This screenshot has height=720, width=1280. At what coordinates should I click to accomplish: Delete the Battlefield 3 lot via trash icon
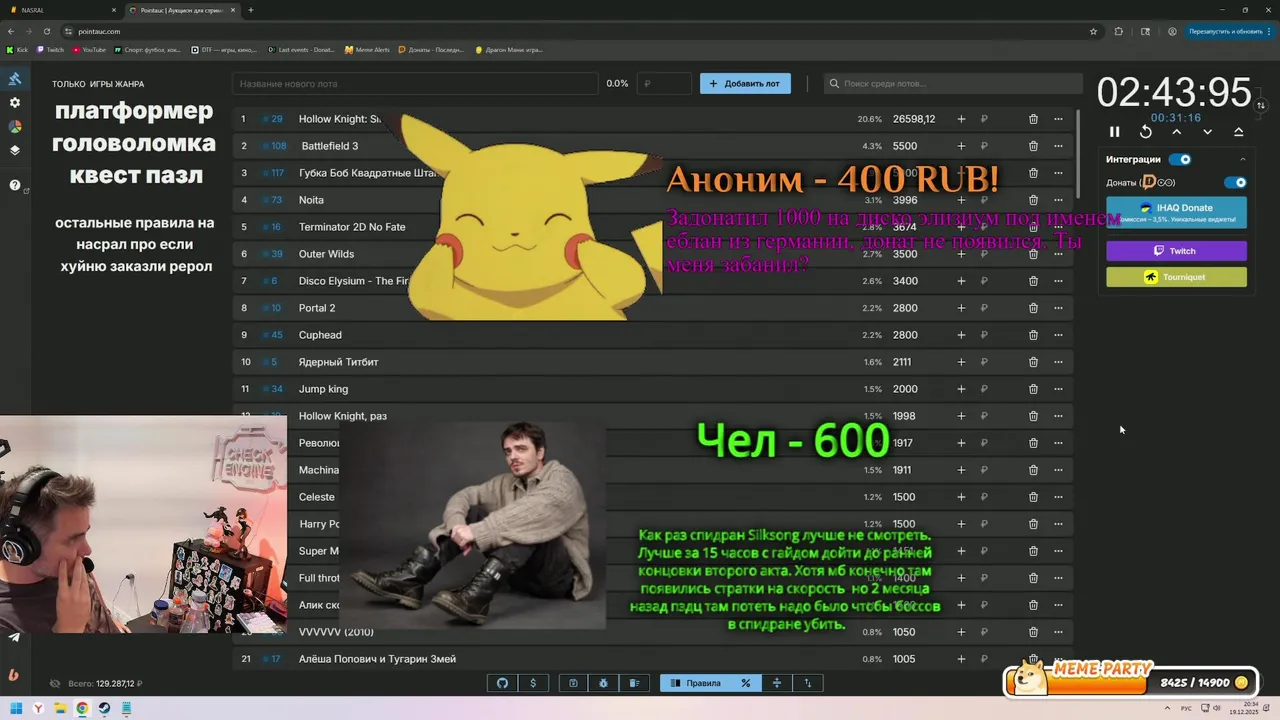(x=1033, y=146)
